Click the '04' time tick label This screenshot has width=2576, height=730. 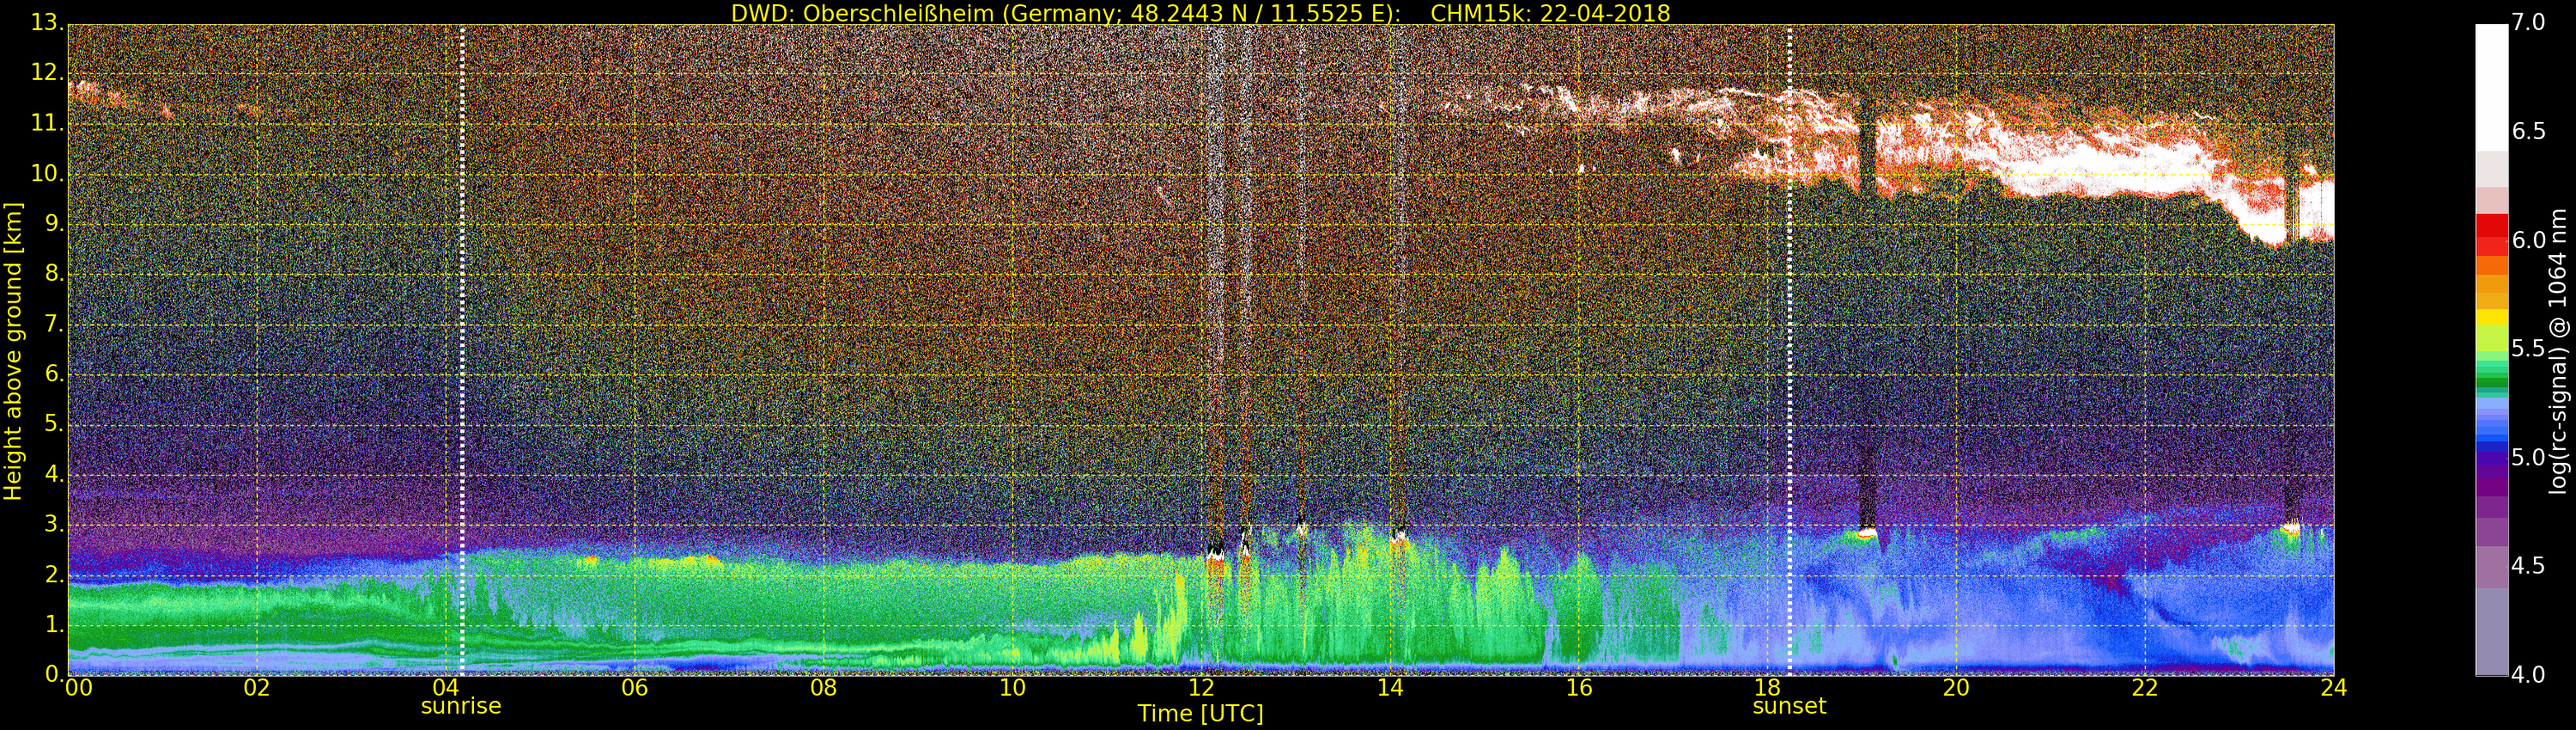446,688
